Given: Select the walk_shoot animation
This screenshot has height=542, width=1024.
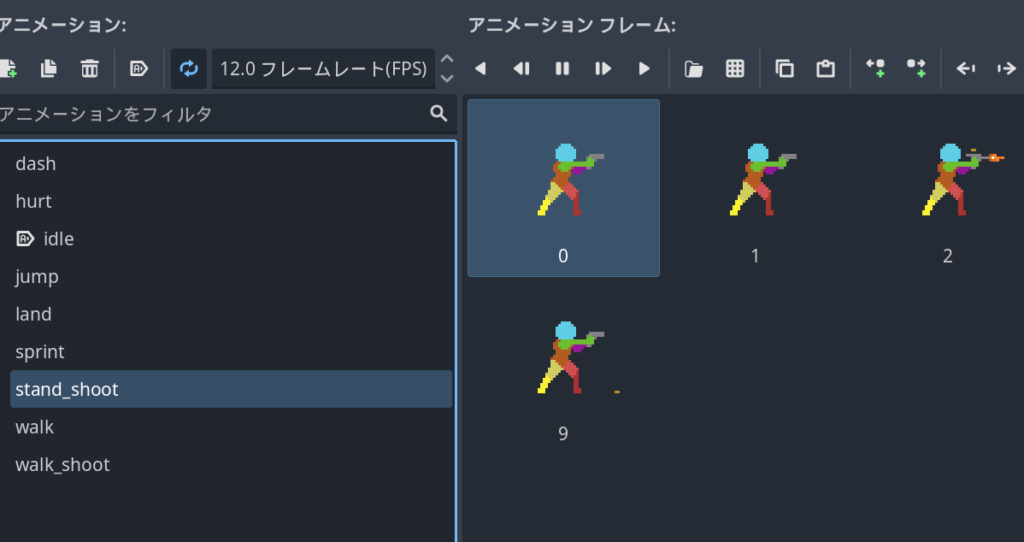Looking at the screenshot, I should 231,464.
